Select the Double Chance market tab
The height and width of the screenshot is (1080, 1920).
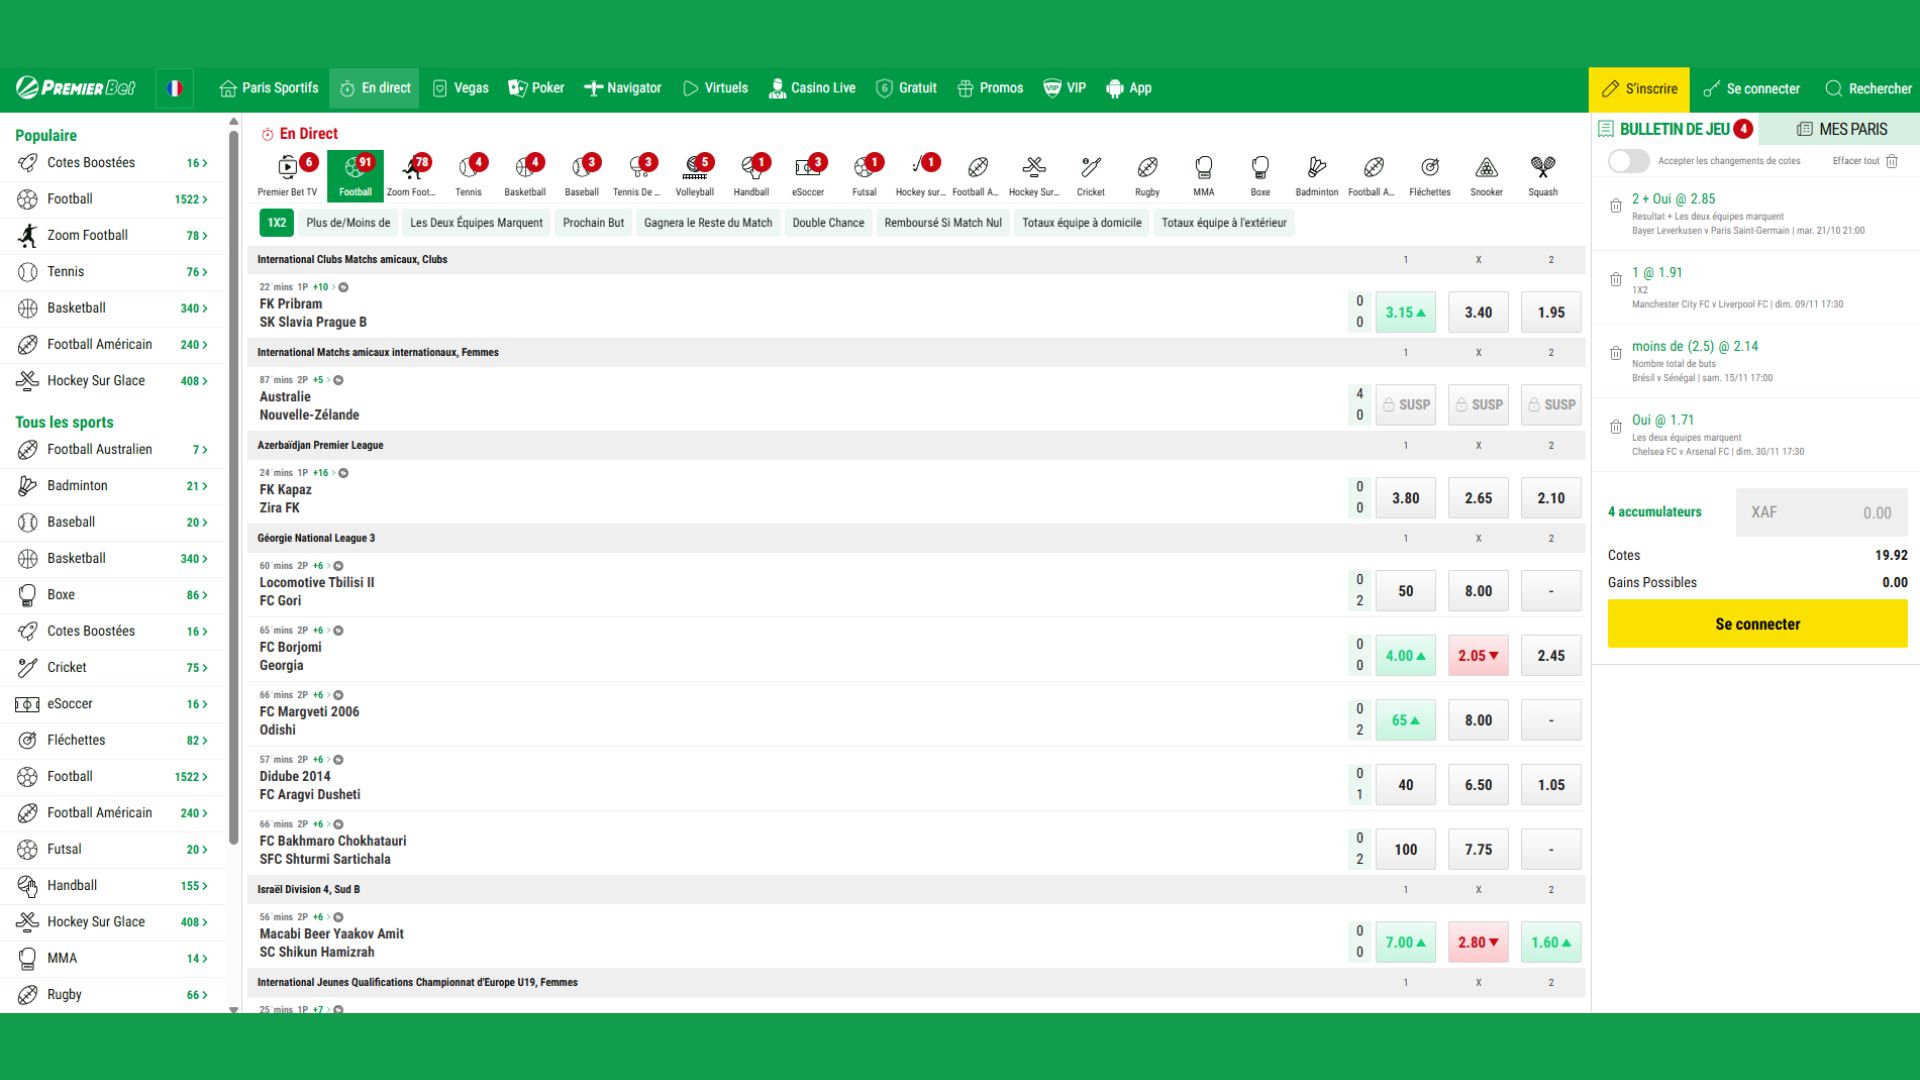point(827,223)
